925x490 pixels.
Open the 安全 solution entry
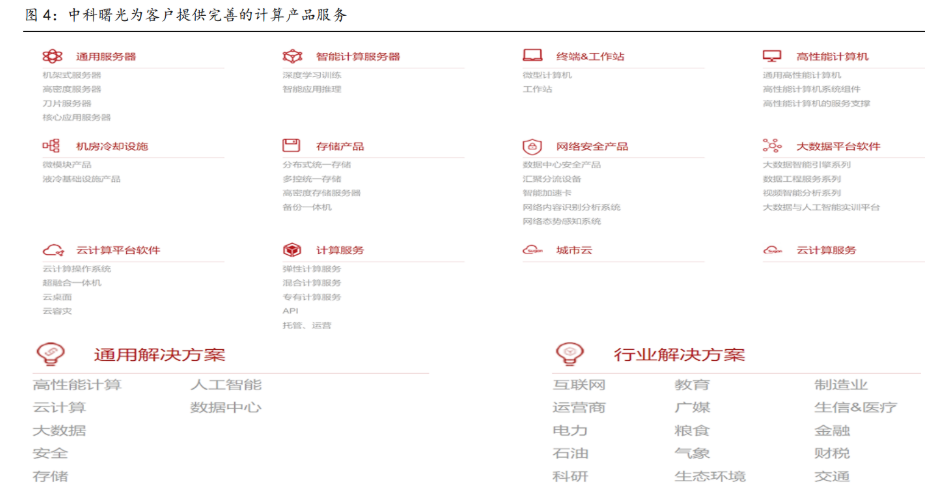[51, 453]
